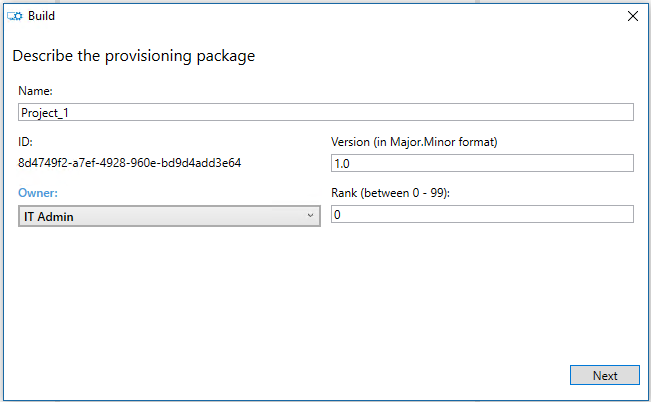Image resolution: width=651 pixels, height=402 pixels.
Task: Open the Owner combo box
Action: [x=169, y=216]
